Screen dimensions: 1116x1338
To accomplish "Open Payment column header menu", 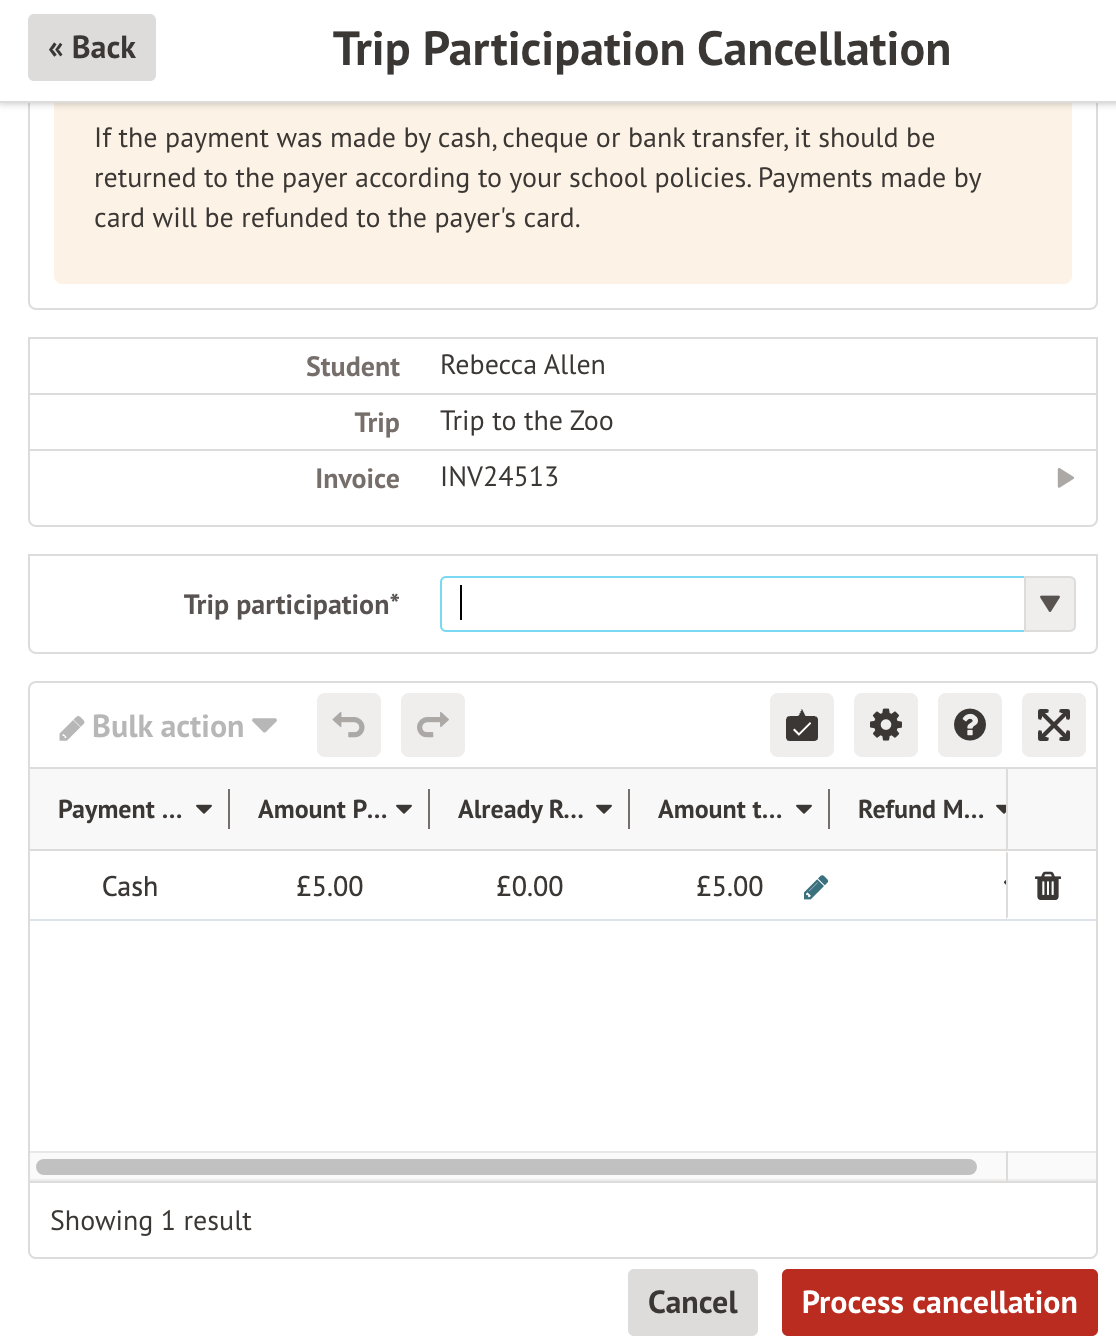I will coord(204,810).
